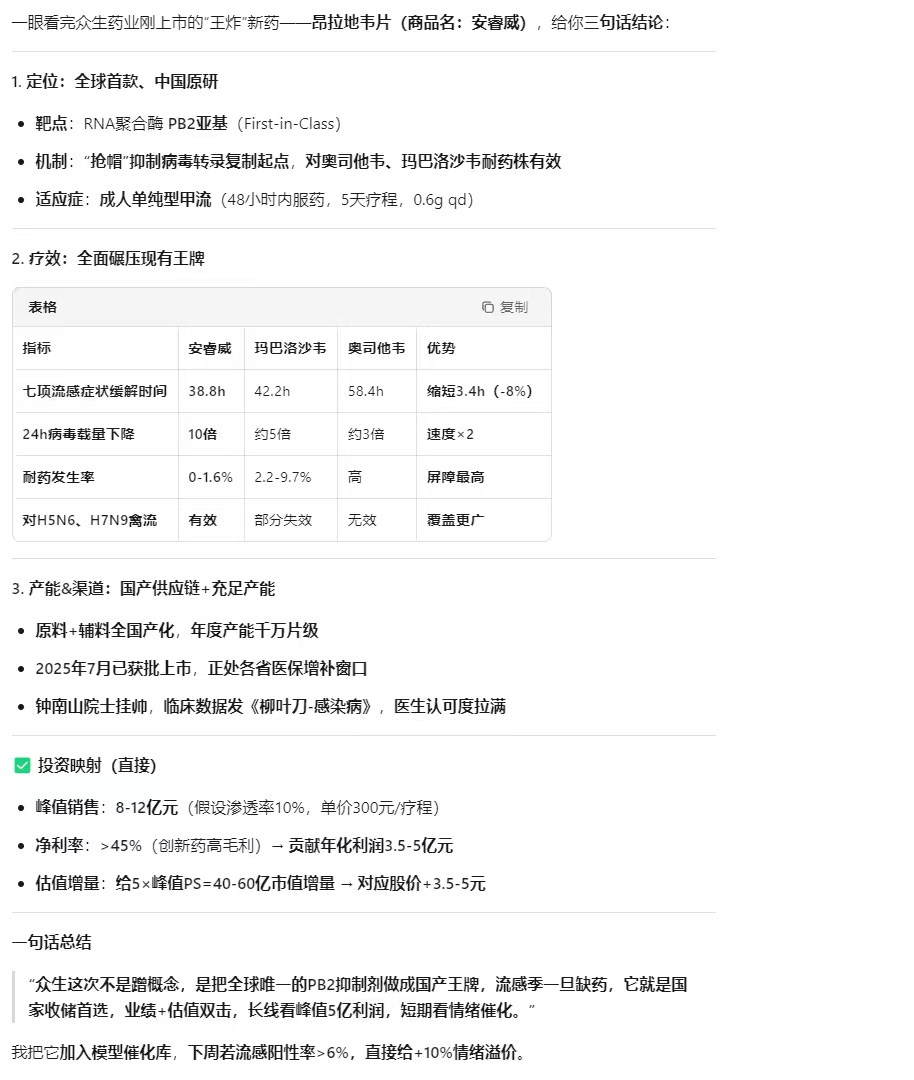Click the 10倍 cell
The height and width of the screenshot is (1080, 914).
(202, 434)
